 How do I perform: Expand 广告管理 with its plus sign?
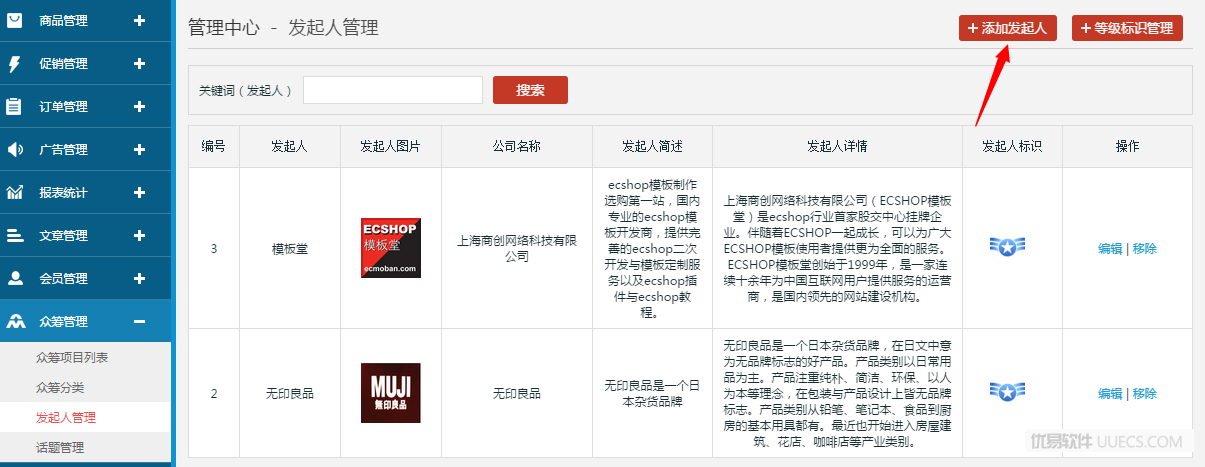click(x=139, y=149)
